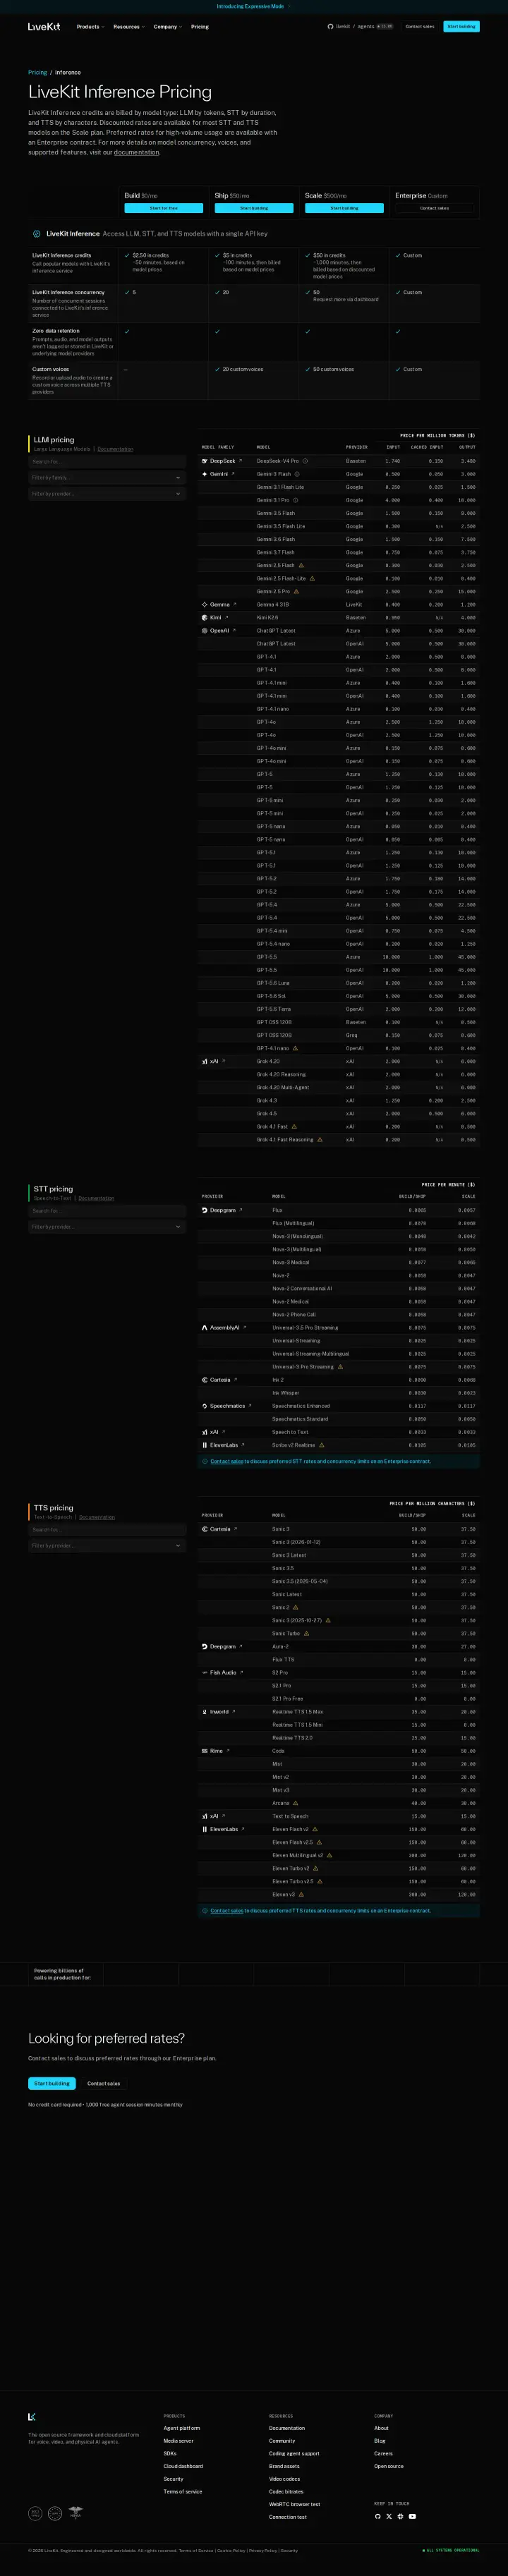
Task: Open the Documentation link under TTS pricing
Action: coord(97,1517)
